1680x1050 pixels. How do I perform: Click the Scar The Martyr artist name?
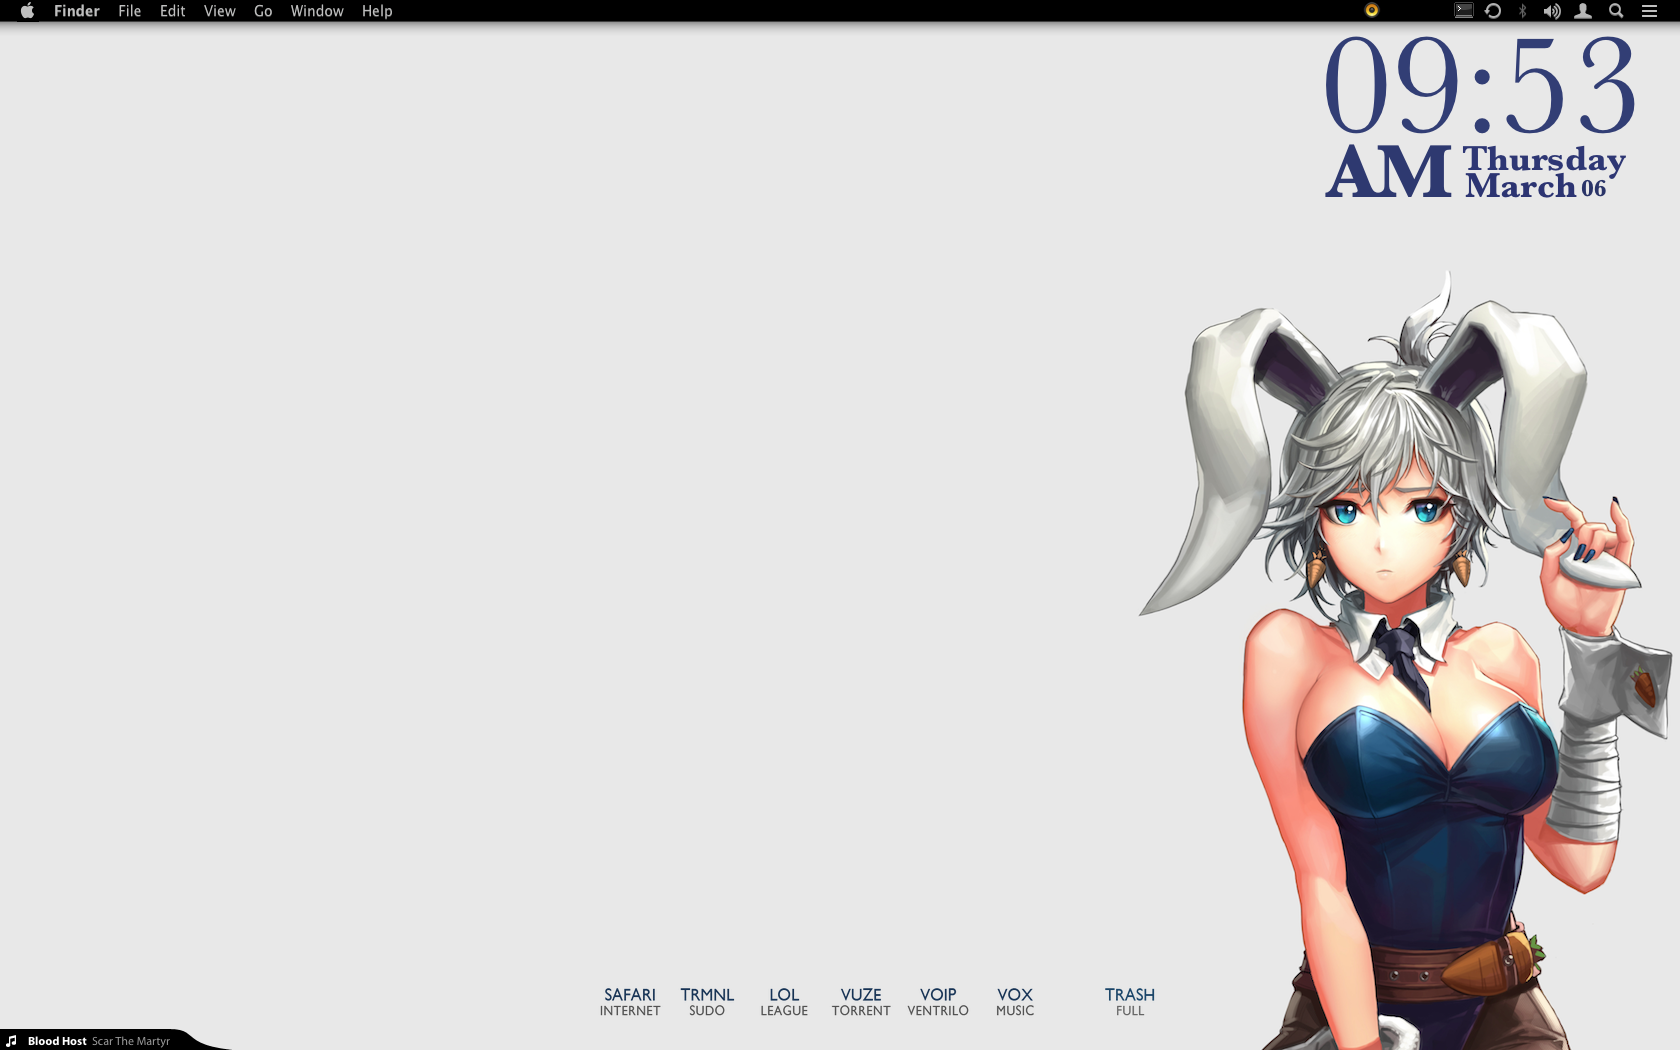pos(131,1041)
